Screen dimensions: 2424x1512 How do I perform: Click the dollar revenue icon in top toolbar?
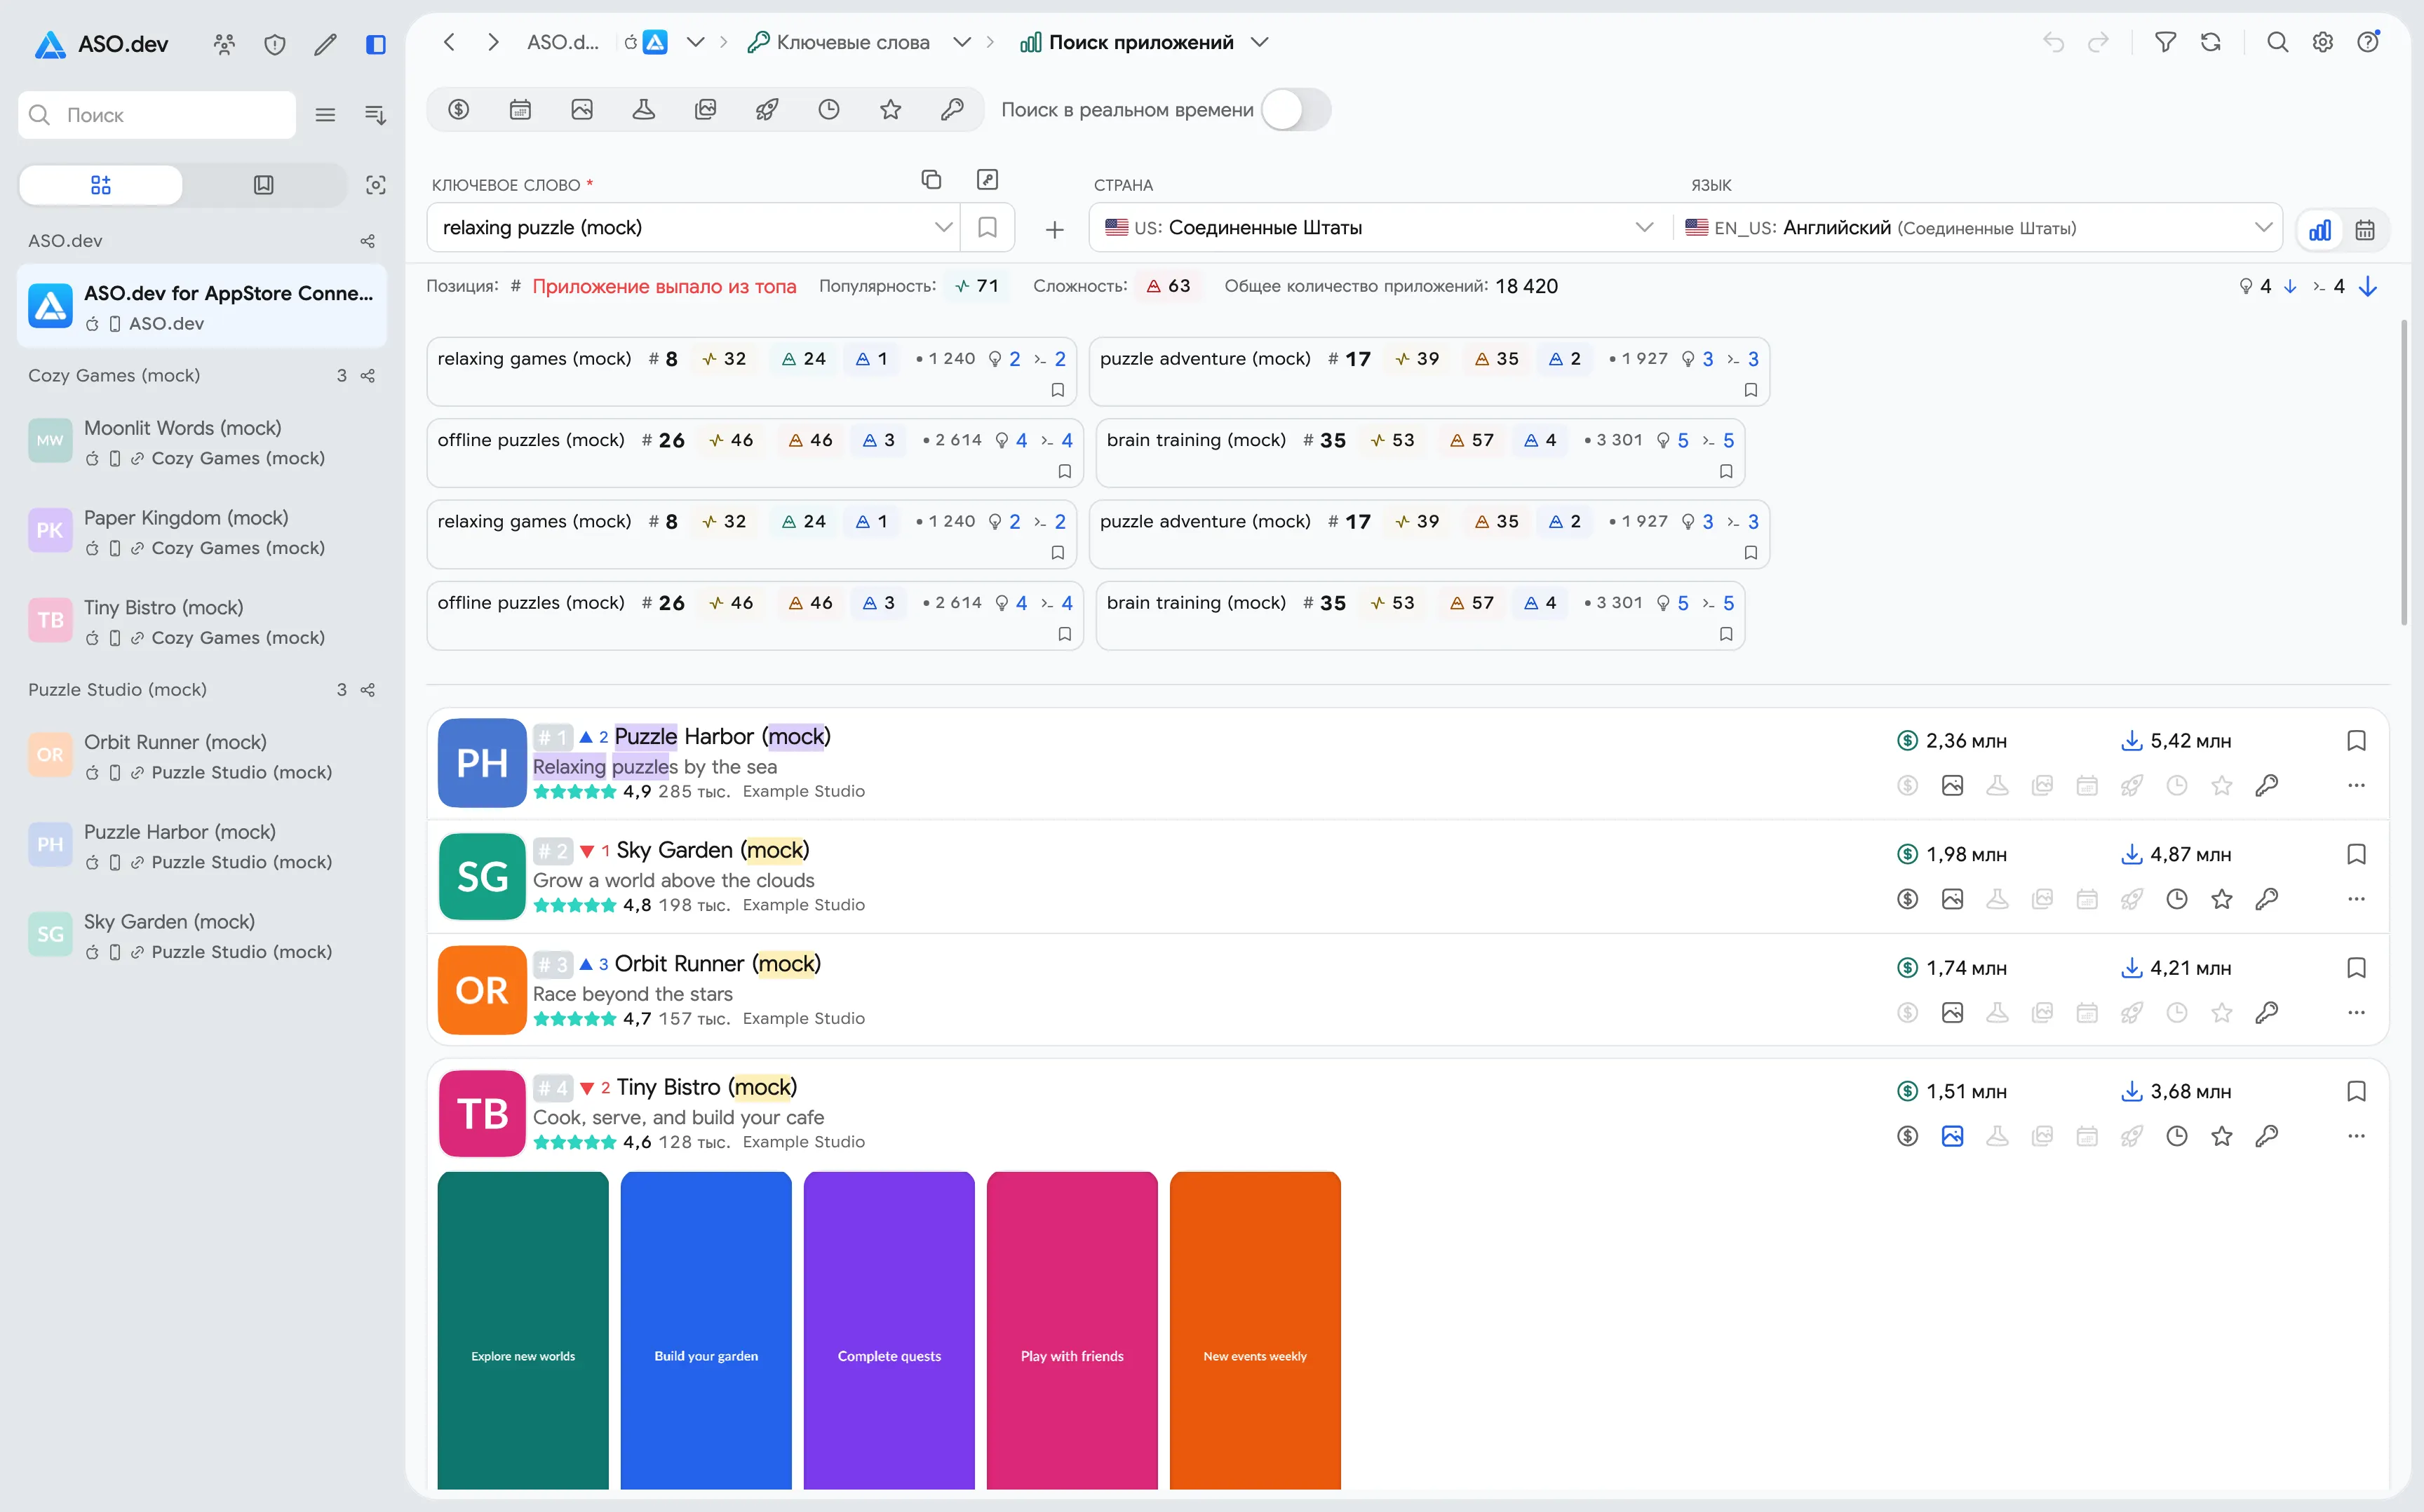[x=458, y=110]
